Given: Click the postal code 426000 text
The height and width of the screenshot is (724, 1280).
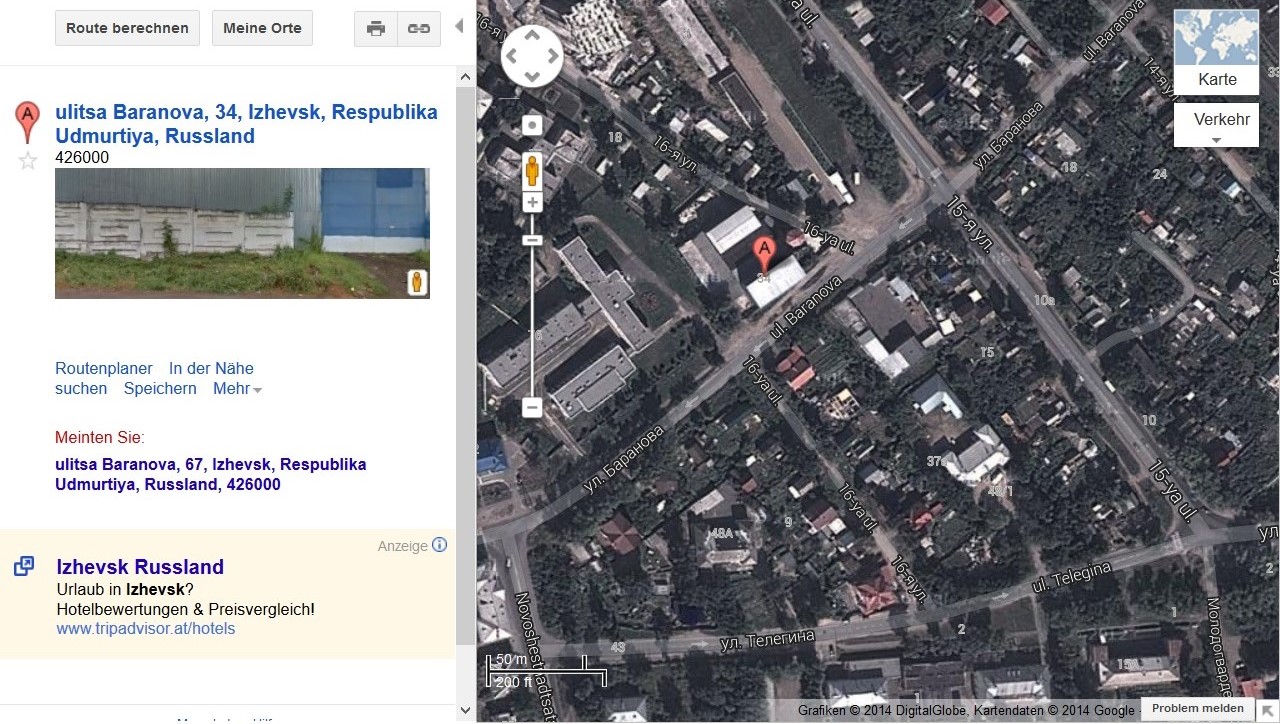Looking at the screenshot, I should click(x=82, y=158).
